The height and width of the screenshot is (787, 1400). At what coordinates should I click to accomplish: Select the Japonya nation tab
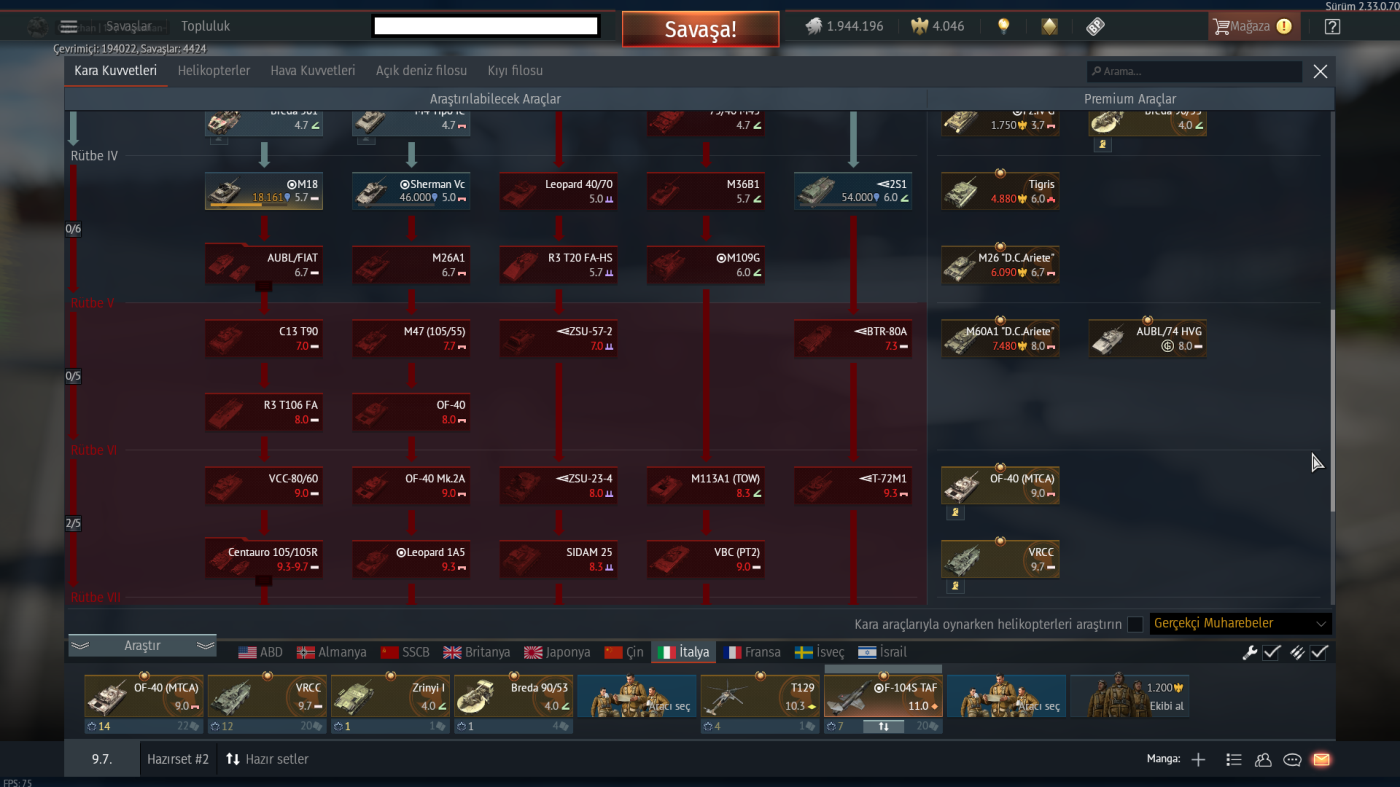pos(557,652)
